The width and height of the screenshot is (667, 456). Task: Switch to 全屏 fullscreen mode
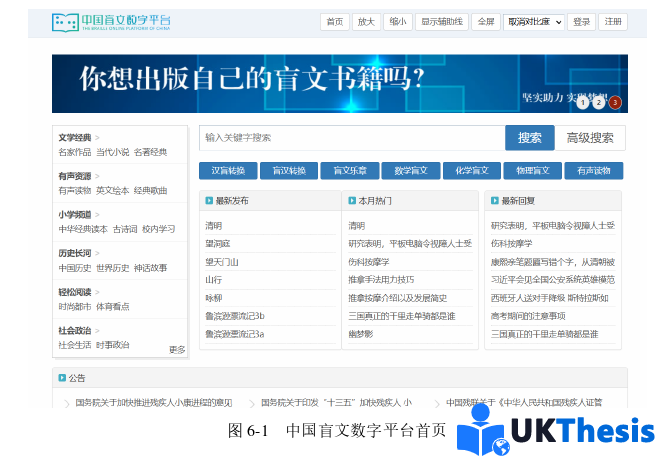[486, 22]
